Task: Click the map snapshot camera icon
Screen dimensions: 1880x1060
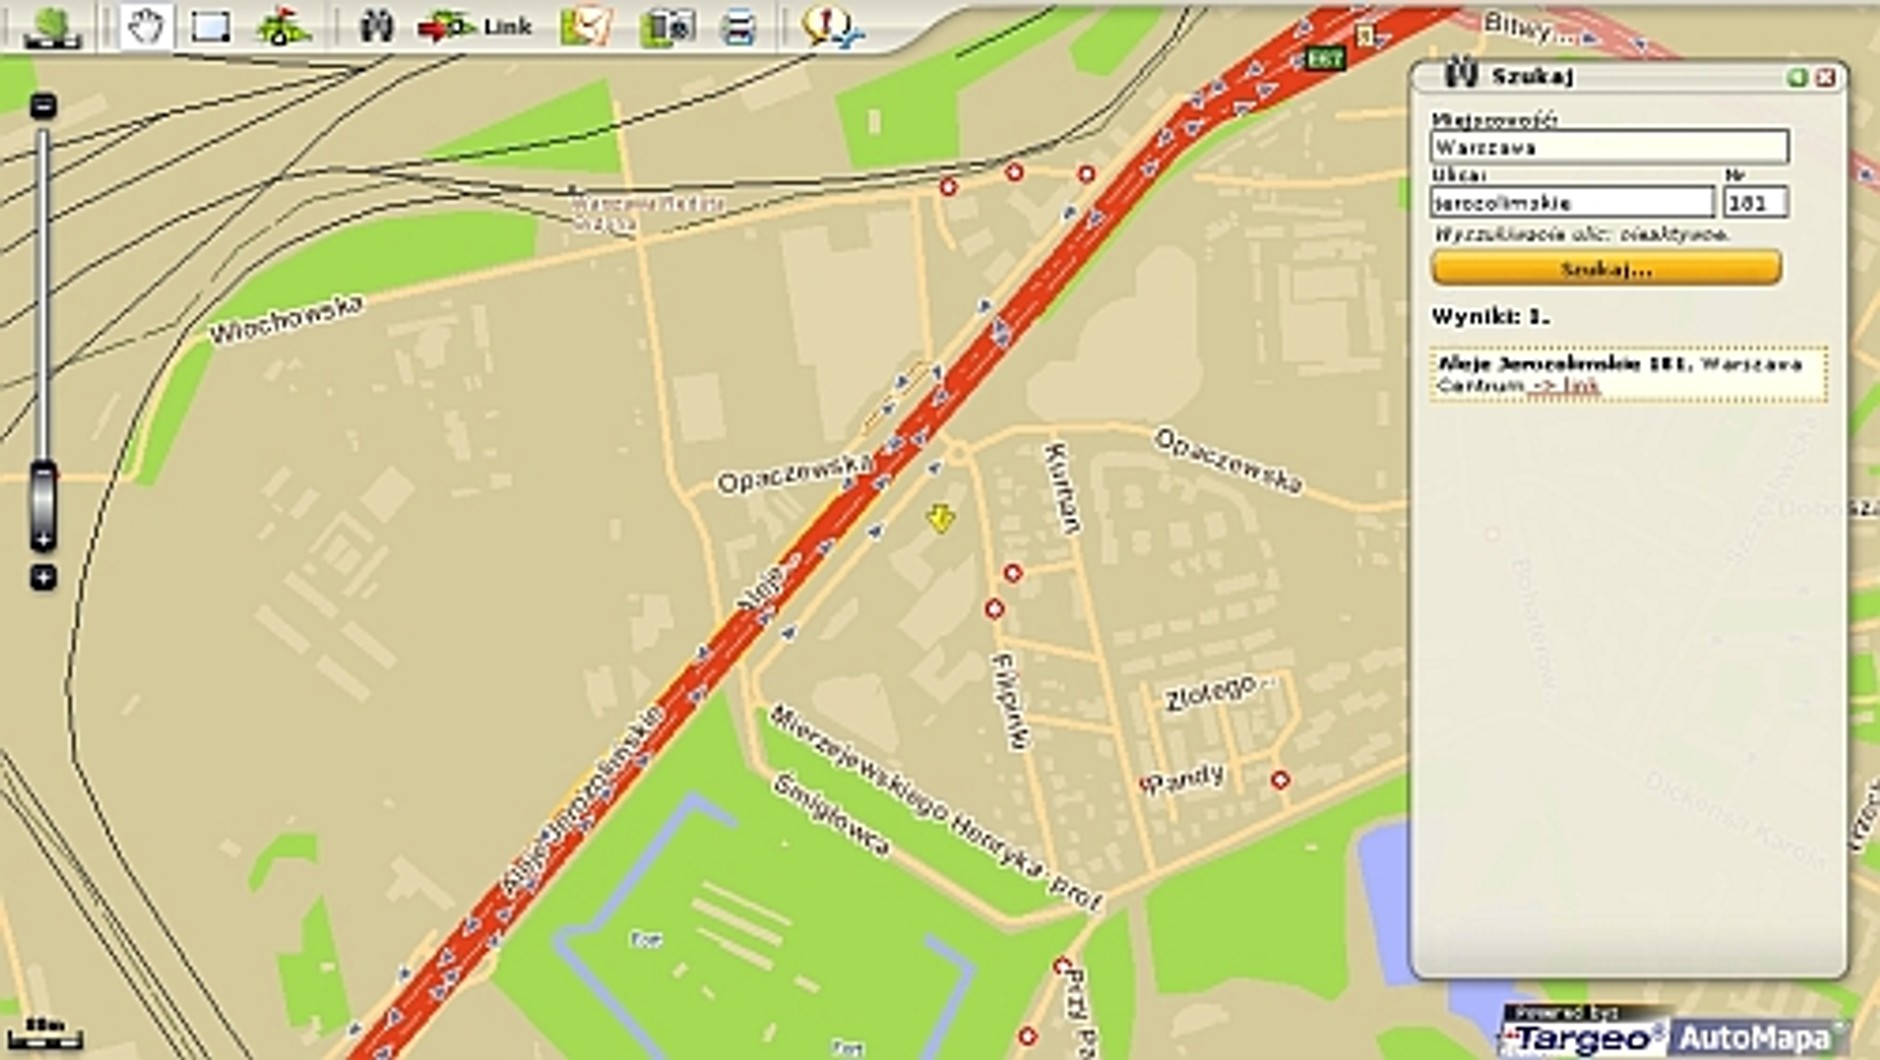Action: (667, 27)
